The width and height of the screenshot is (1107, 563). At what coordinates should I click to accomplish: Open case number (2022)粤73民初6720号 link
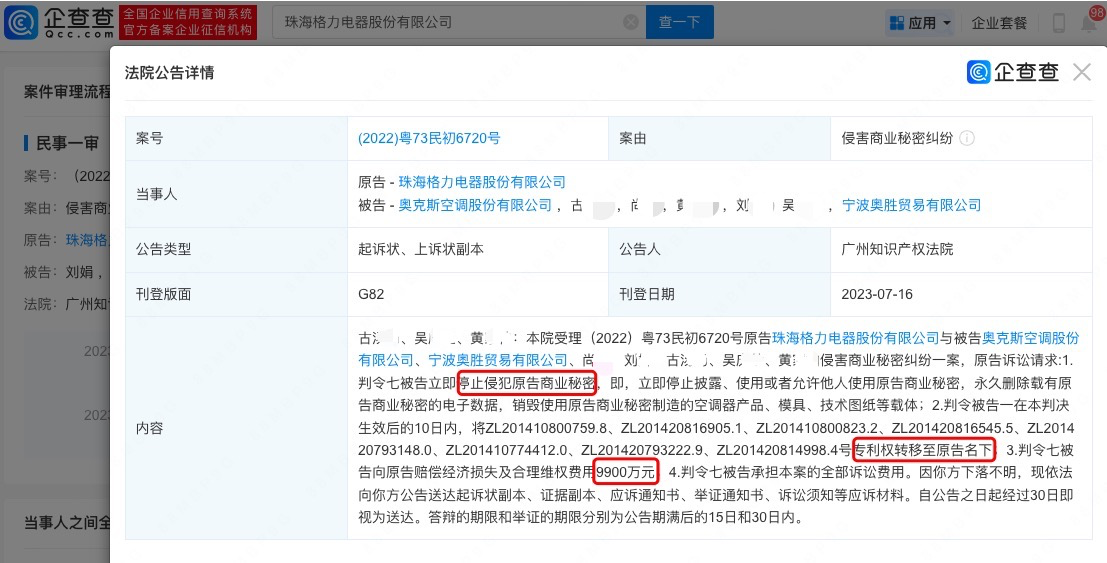click(429, 138)
